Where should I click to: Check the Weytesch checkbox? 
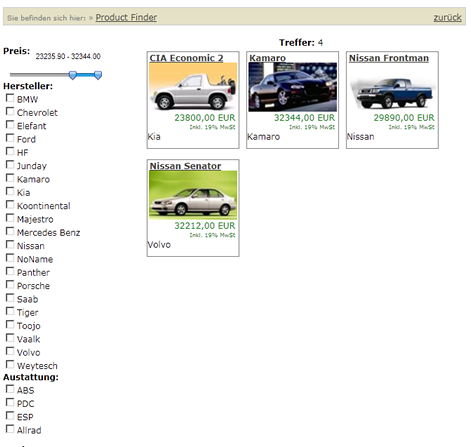pos(10,365)
